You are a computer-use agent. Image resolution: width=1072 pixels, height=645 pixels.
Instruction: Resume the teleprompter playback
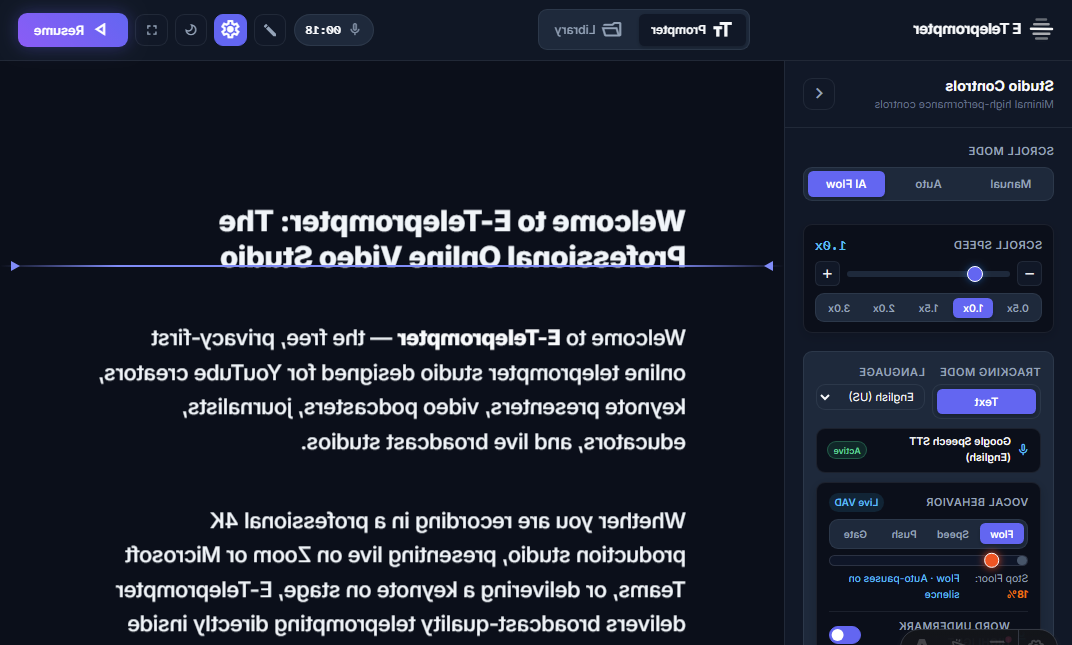pos(72,30)
